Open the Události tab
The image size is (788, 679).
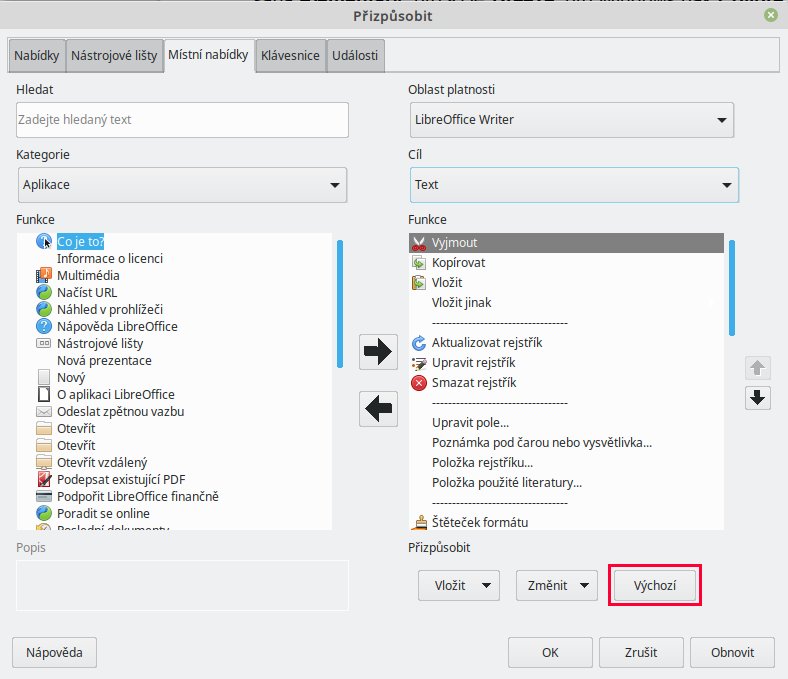(355, 55)
